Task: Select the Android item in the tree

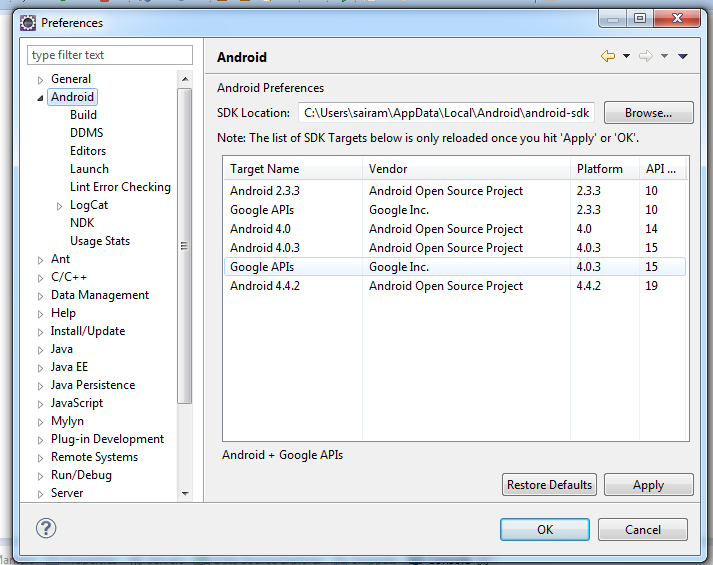Action: [72, 97]
